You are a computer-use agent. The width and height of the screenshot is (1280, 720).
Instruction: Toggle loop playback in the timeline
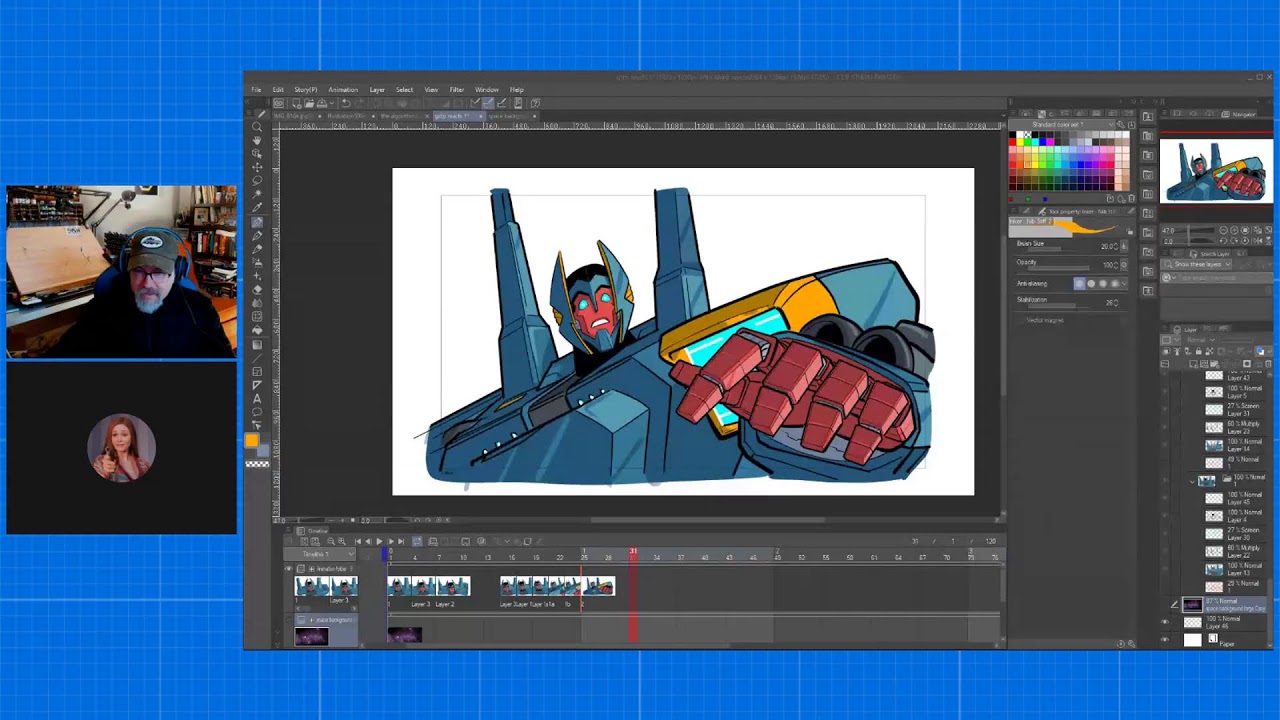pyautogui.click(x=417, y=541)
